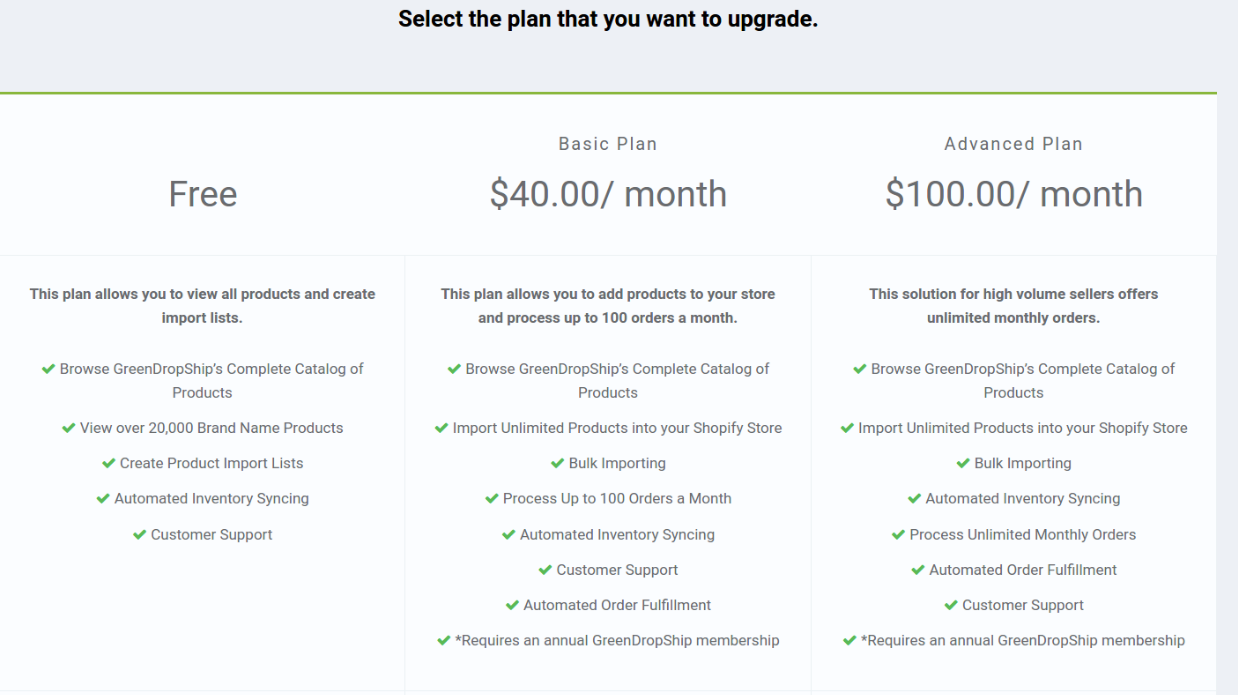Screen dimensions: 1238x695
Task: Click the Automated Order Fulfillment checkmark under the Advanced Plan
Action: [x=918, y=570]
